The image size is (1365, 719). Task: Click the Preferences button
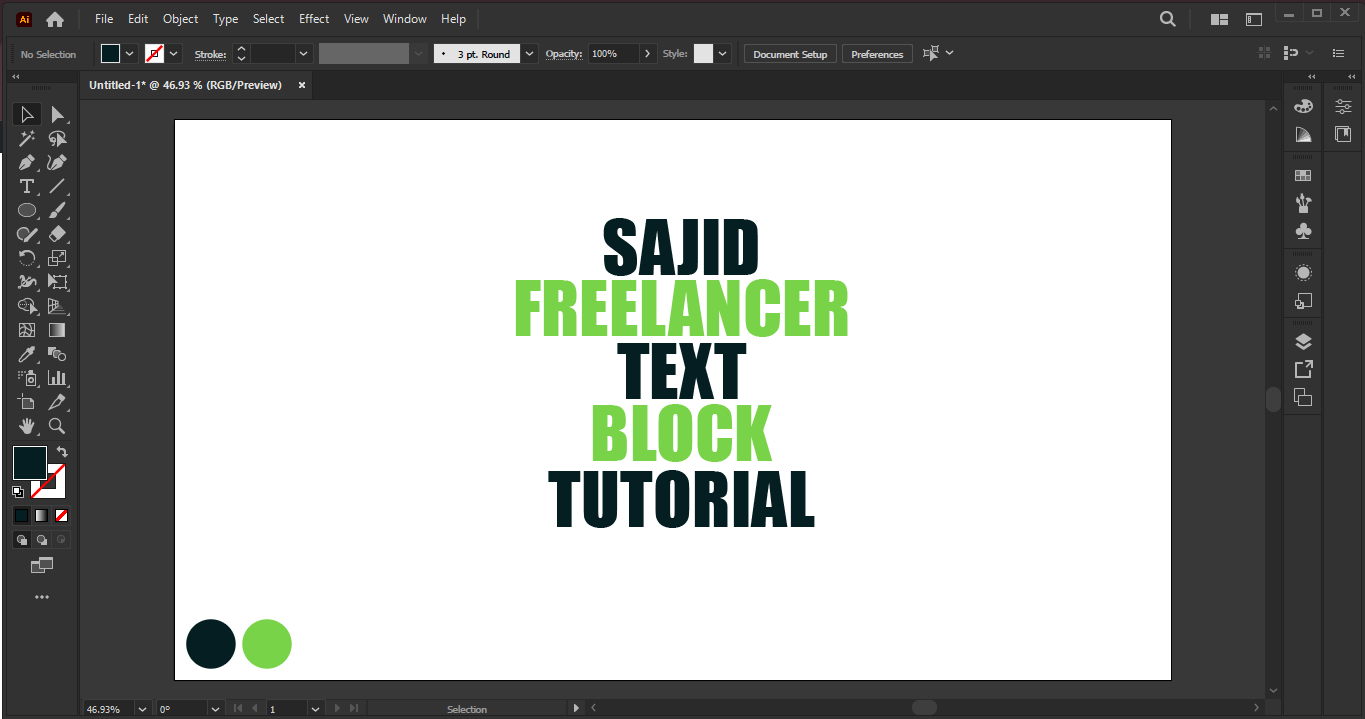click(877, 54)
